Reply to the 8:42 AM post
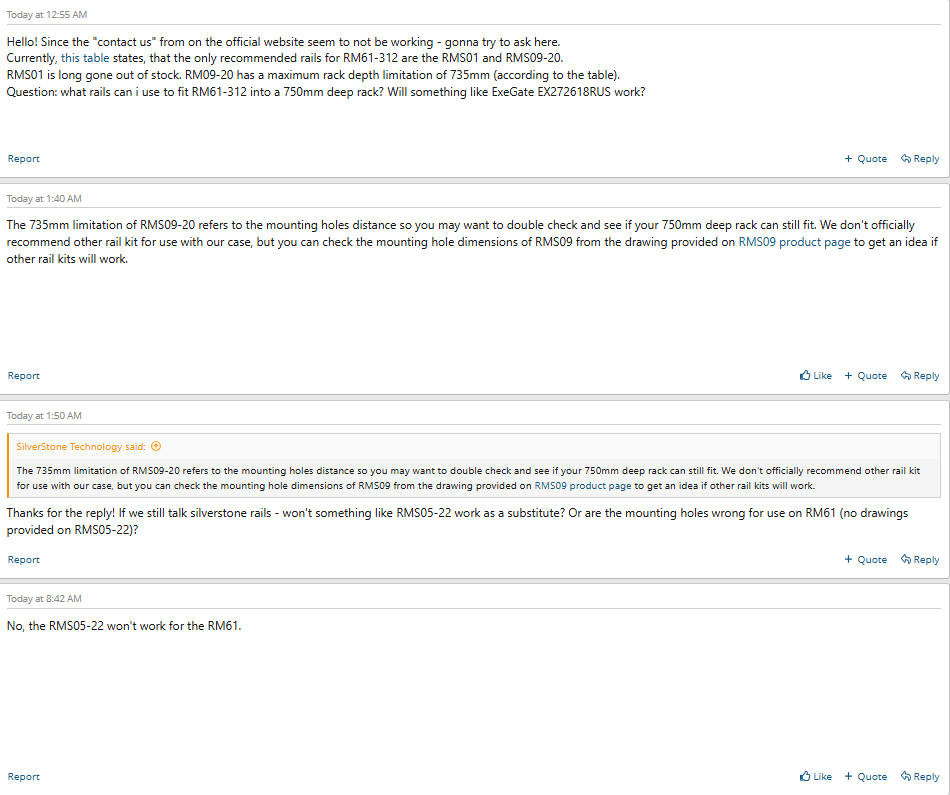Screen dimensions: 950x795 click(x=920, y=776)
